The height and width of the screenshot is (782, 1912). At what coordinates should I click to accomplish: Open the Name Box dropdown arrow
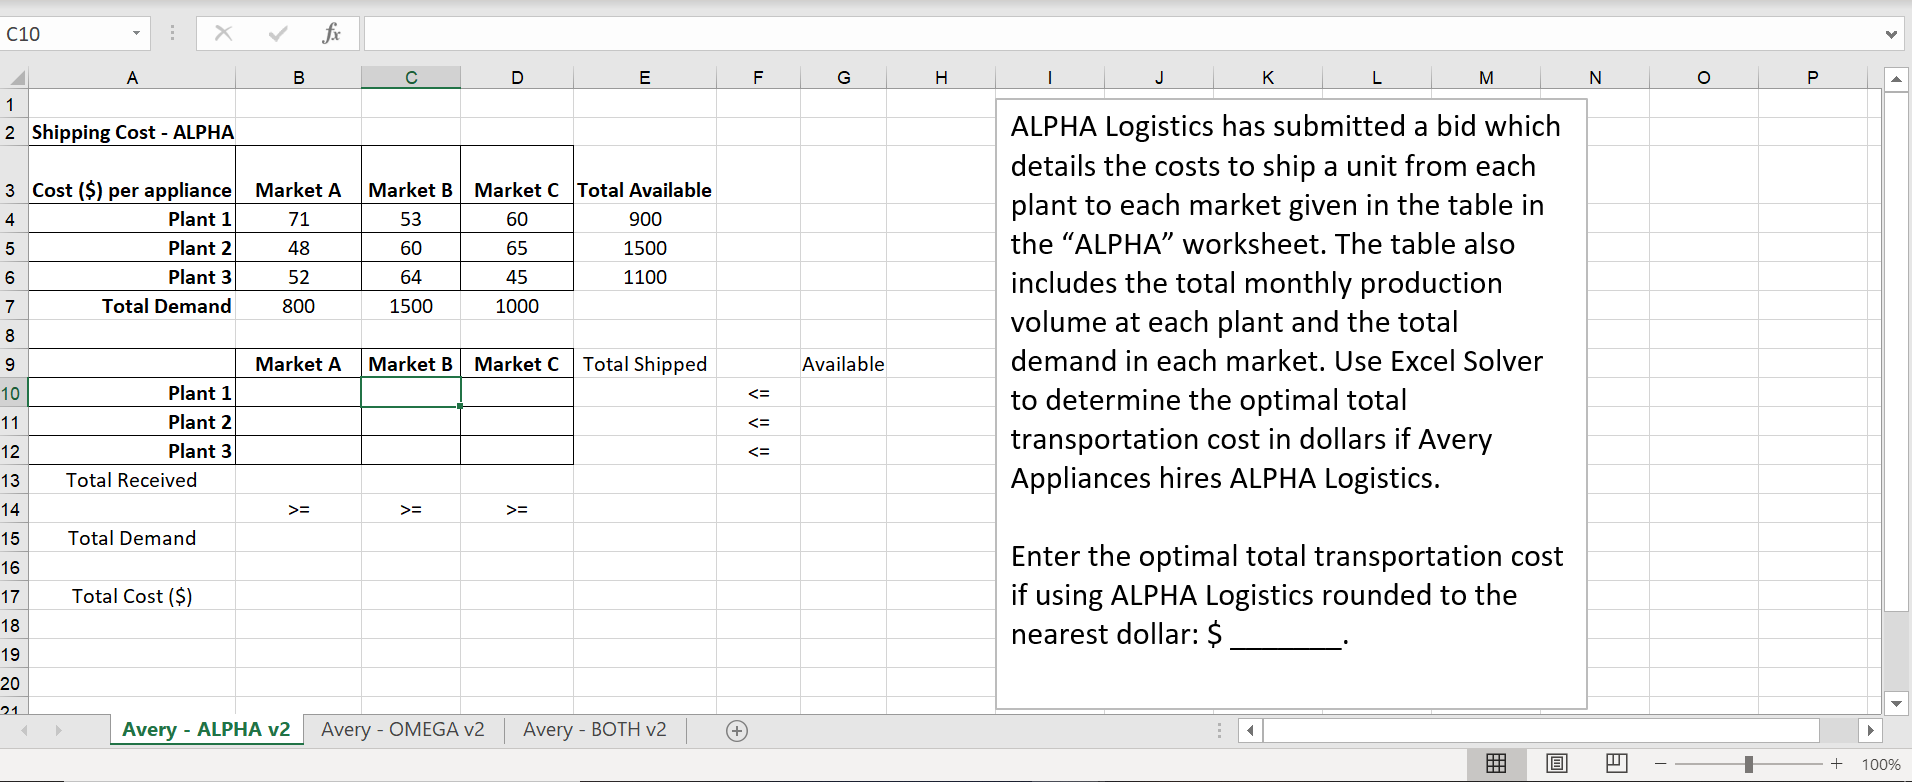coord(136,34)
